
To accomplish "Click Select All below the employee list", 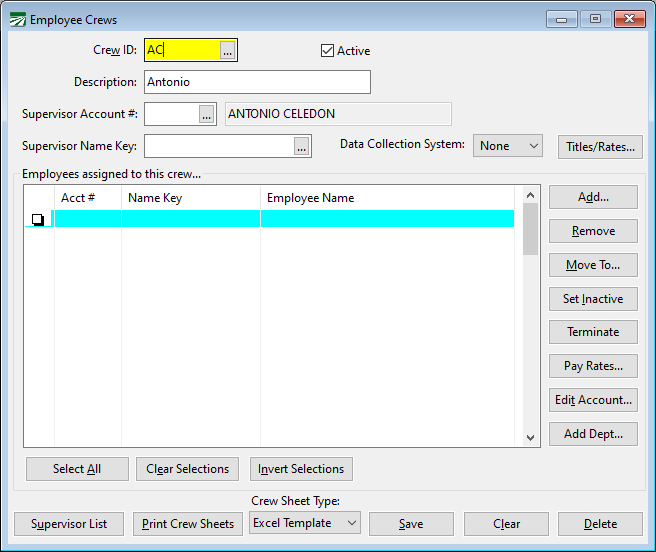I will tap(77, 469).
